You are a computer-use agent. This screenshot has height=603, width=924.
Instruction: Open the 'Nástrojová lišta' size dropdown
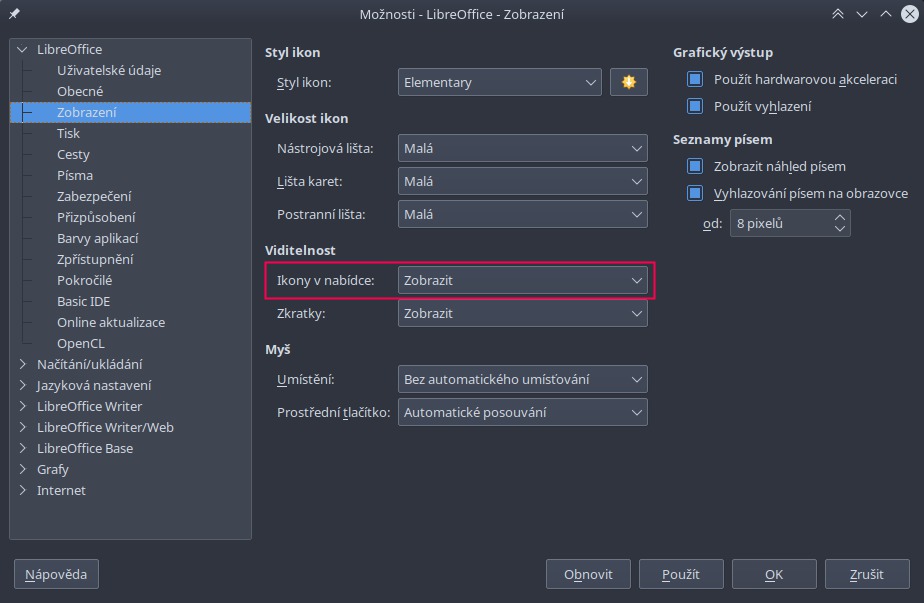(522, 148)
